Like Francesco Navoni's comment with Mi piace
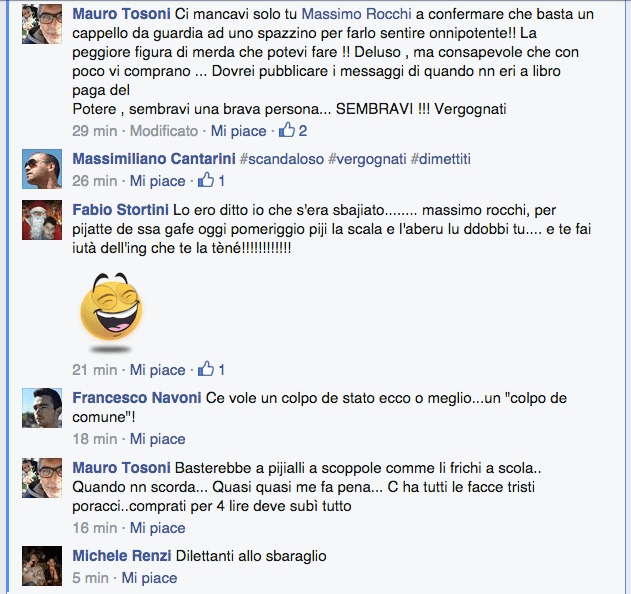Image resolution: width=631 pixels, height=594 pixels. coord(157,439)
